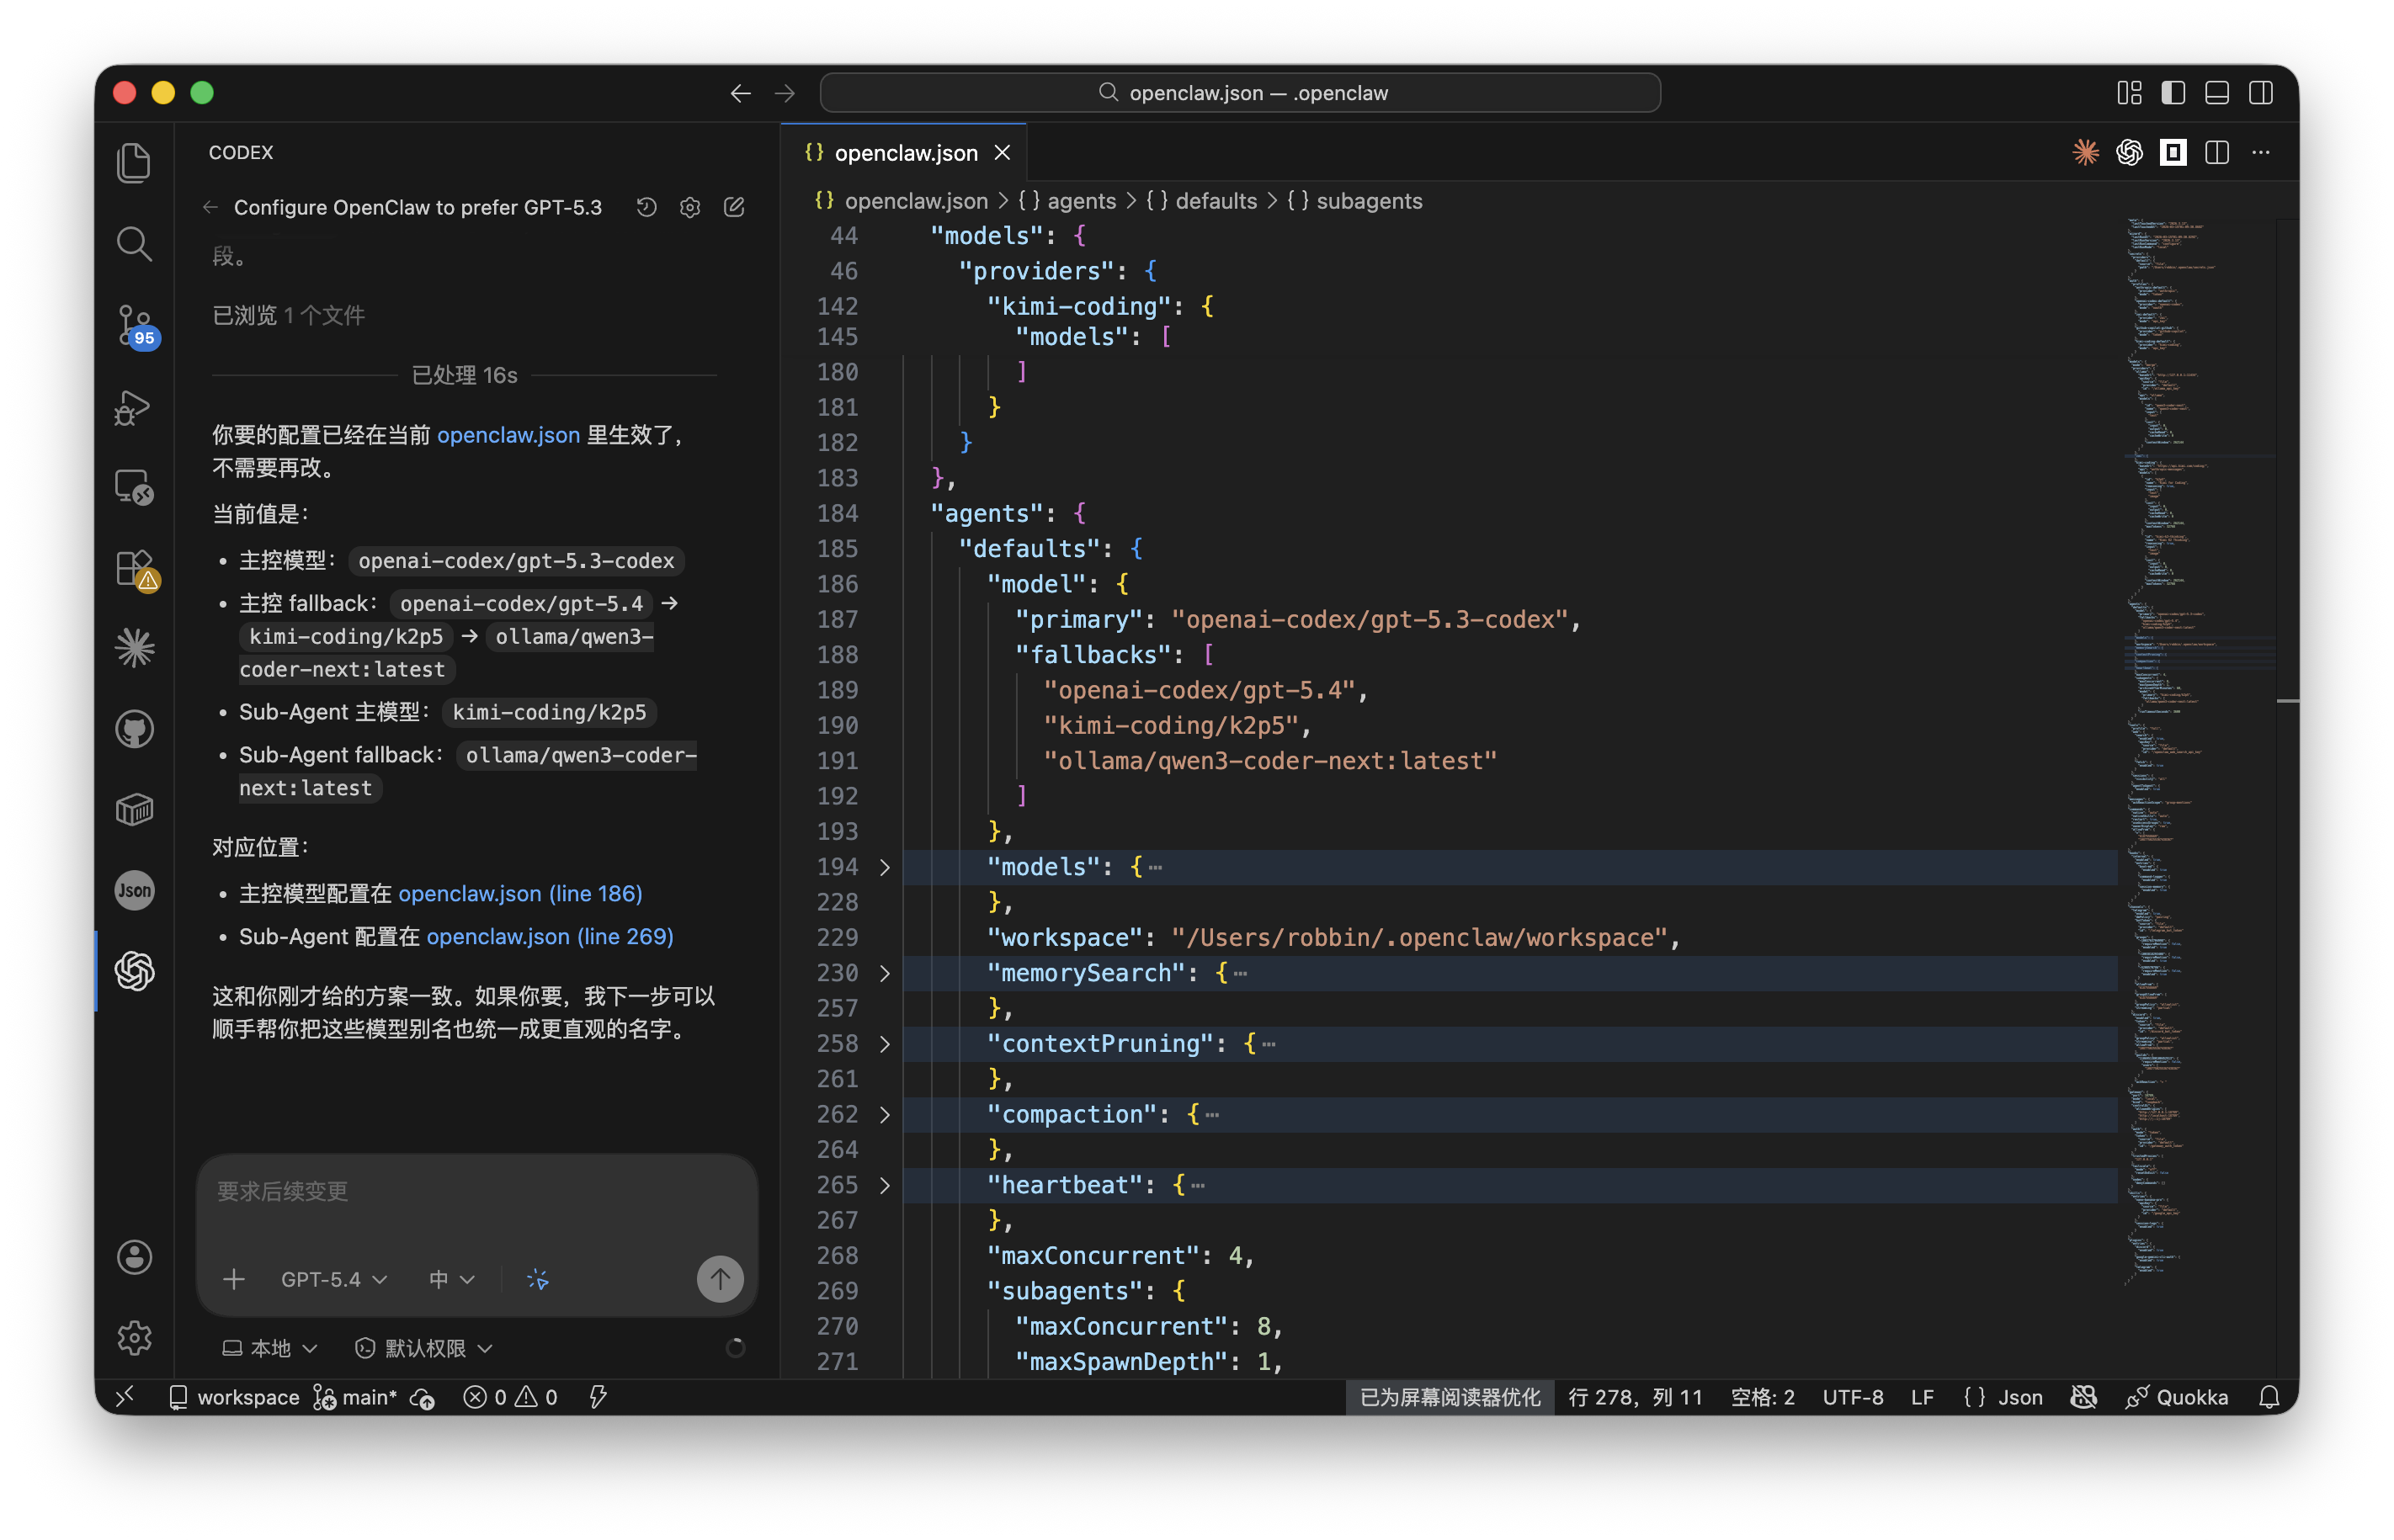This screenshot has width=2394, height=1540.
Task: Open the 本地 environment dropdown
Action: [x=270, y=1348]
